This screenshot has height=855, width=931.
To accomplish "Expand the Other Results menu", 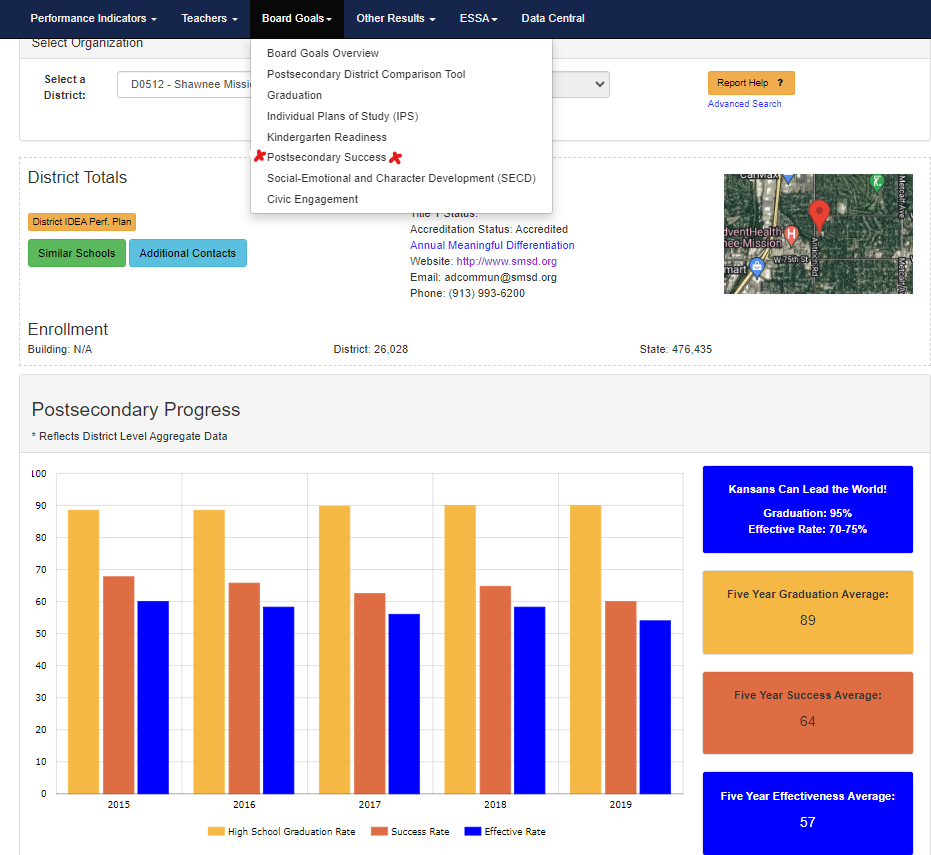I will pyautogui.click(x=395, y=18).
